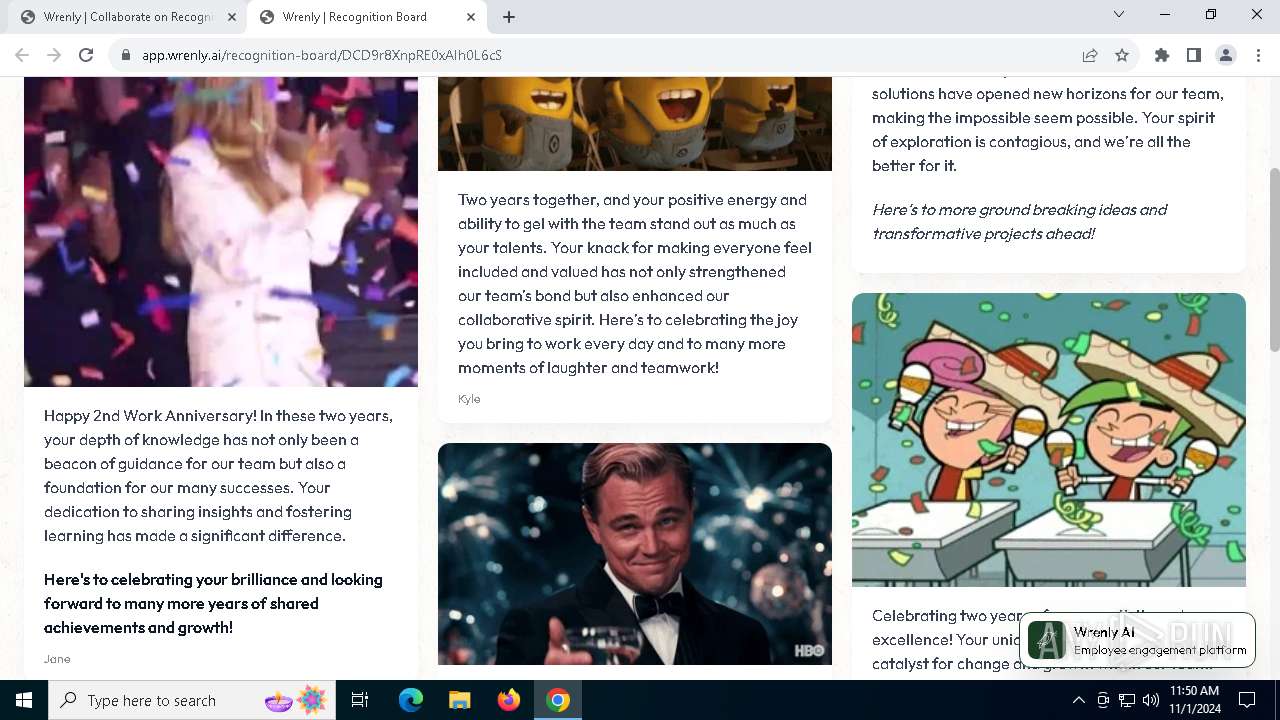Click the taskbar search box
The image size is (1280, 720).
[194, 700]
